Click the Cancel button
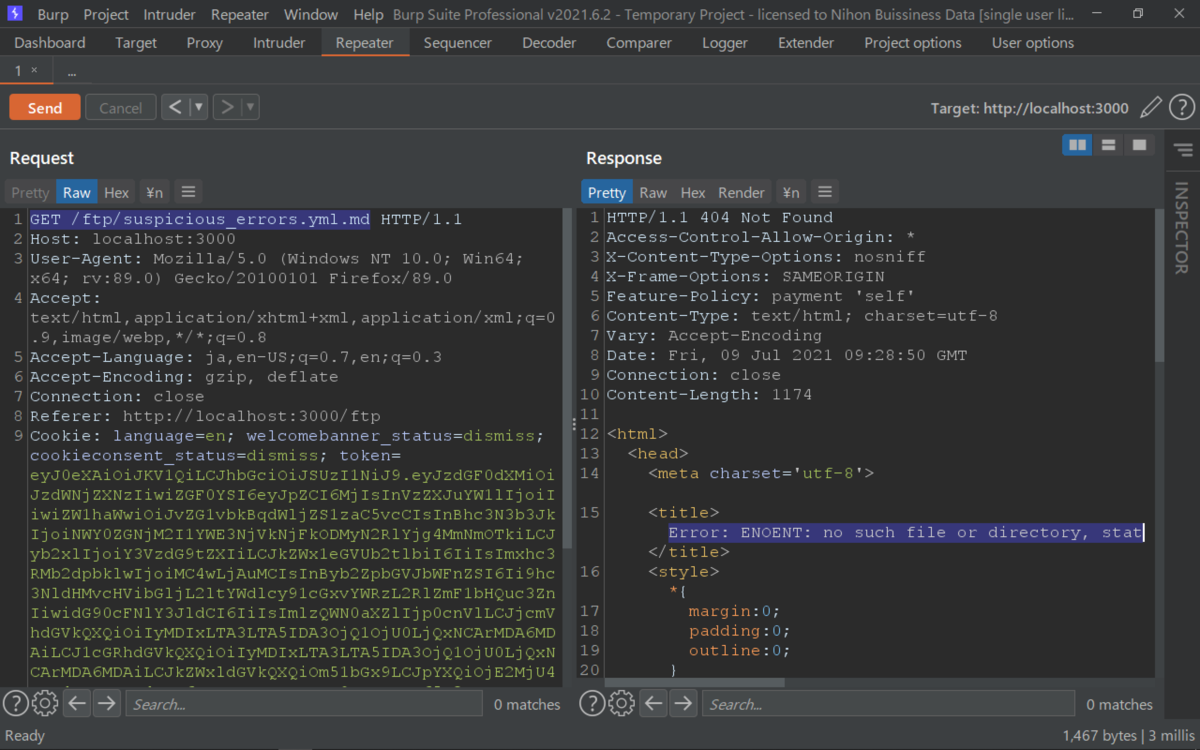This screenshot has height=750, width=1200. (120, 108)
